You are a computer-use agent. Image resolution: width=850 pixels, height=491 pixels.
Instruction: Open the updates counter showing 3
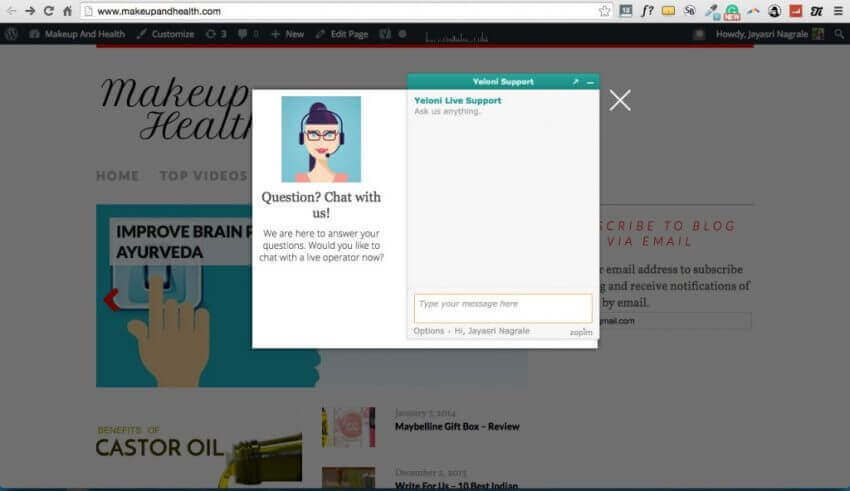click(216, 34)
